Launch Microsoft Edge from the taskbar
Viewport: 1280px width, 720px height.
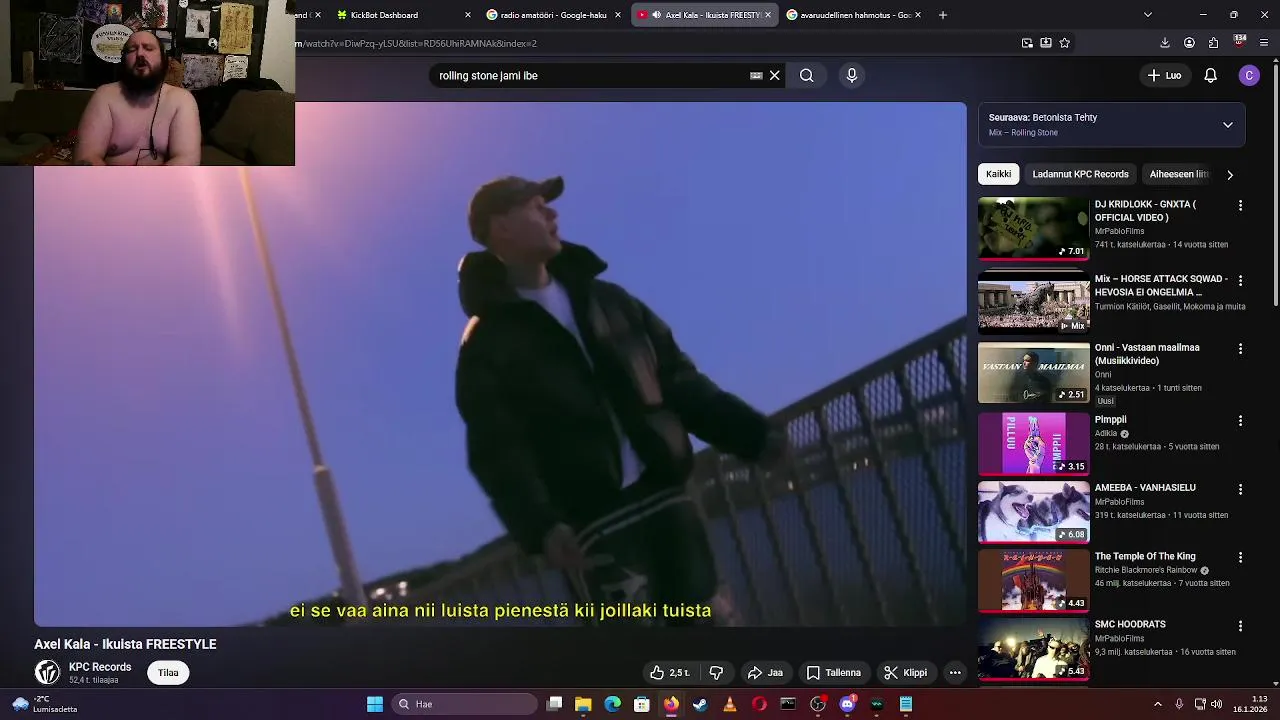tap(612, 704)
